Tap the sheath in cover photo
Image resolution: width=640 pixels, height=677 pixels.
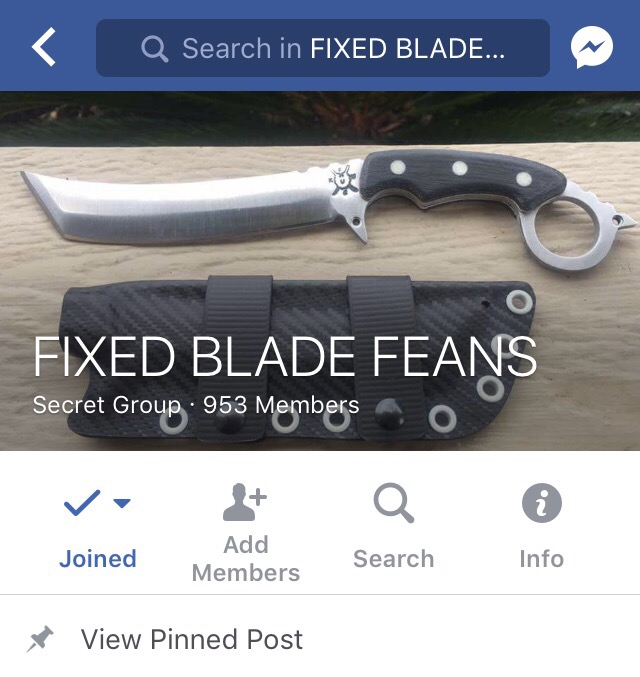point(298,358)
